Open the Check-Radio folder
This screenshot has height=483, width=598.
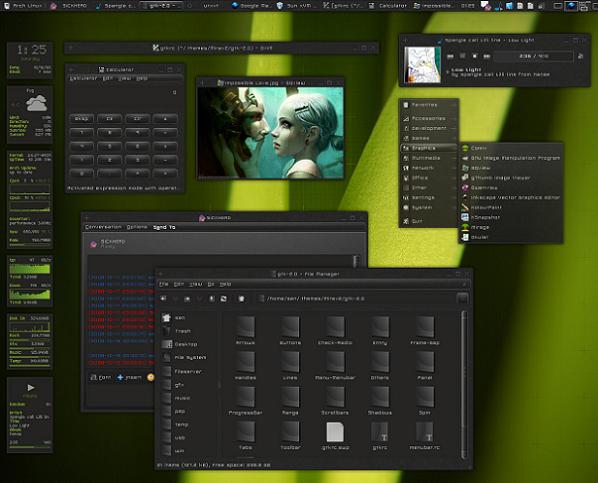coord(335,331)
